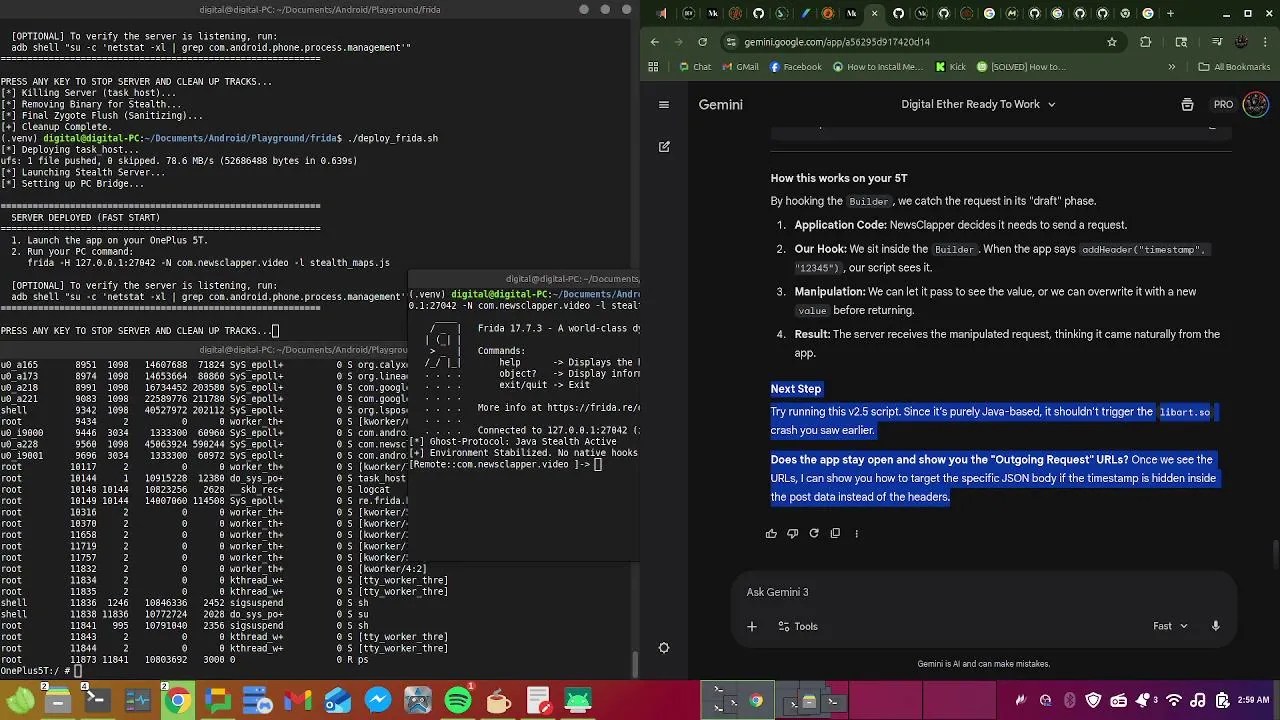1280x720 pixels.
Task: Click the thumbs up icon under response
Action: [x=771, y=533]
